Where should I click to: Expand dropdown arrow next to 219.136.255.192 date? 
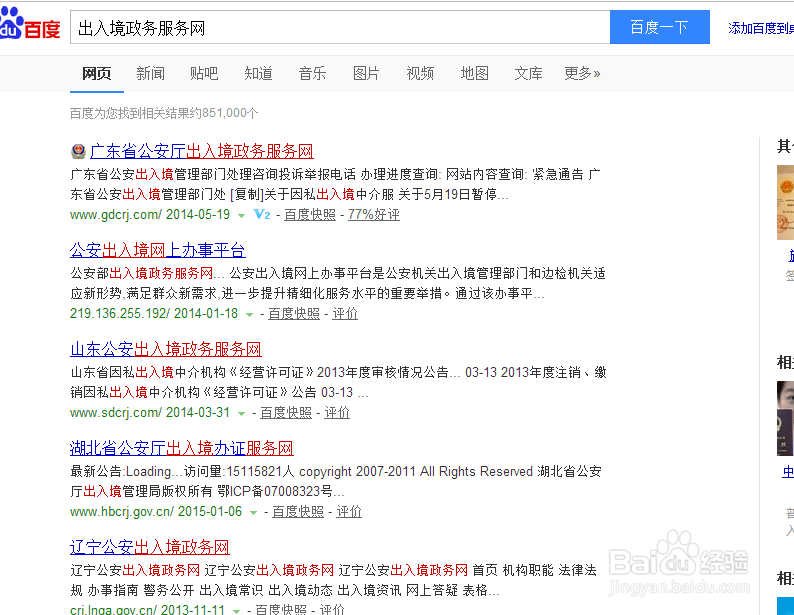pyautogui.click(x=249, y=314)
